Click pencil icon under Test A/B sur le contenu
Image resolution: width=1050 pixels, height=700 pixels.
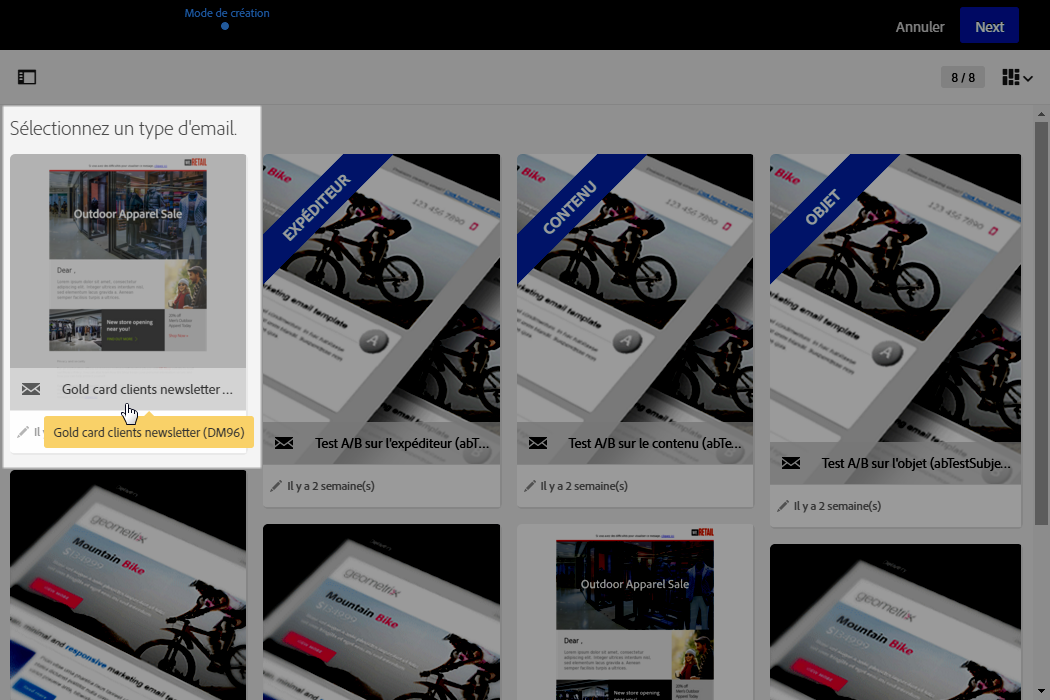click(x=530, y=486)
